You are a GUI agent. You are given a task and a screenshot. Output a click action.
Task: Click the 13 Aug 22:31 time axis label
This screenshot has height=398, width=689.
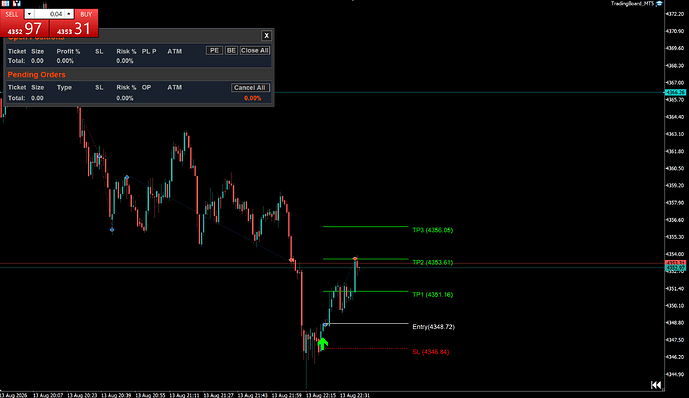[x=355, y=395]
